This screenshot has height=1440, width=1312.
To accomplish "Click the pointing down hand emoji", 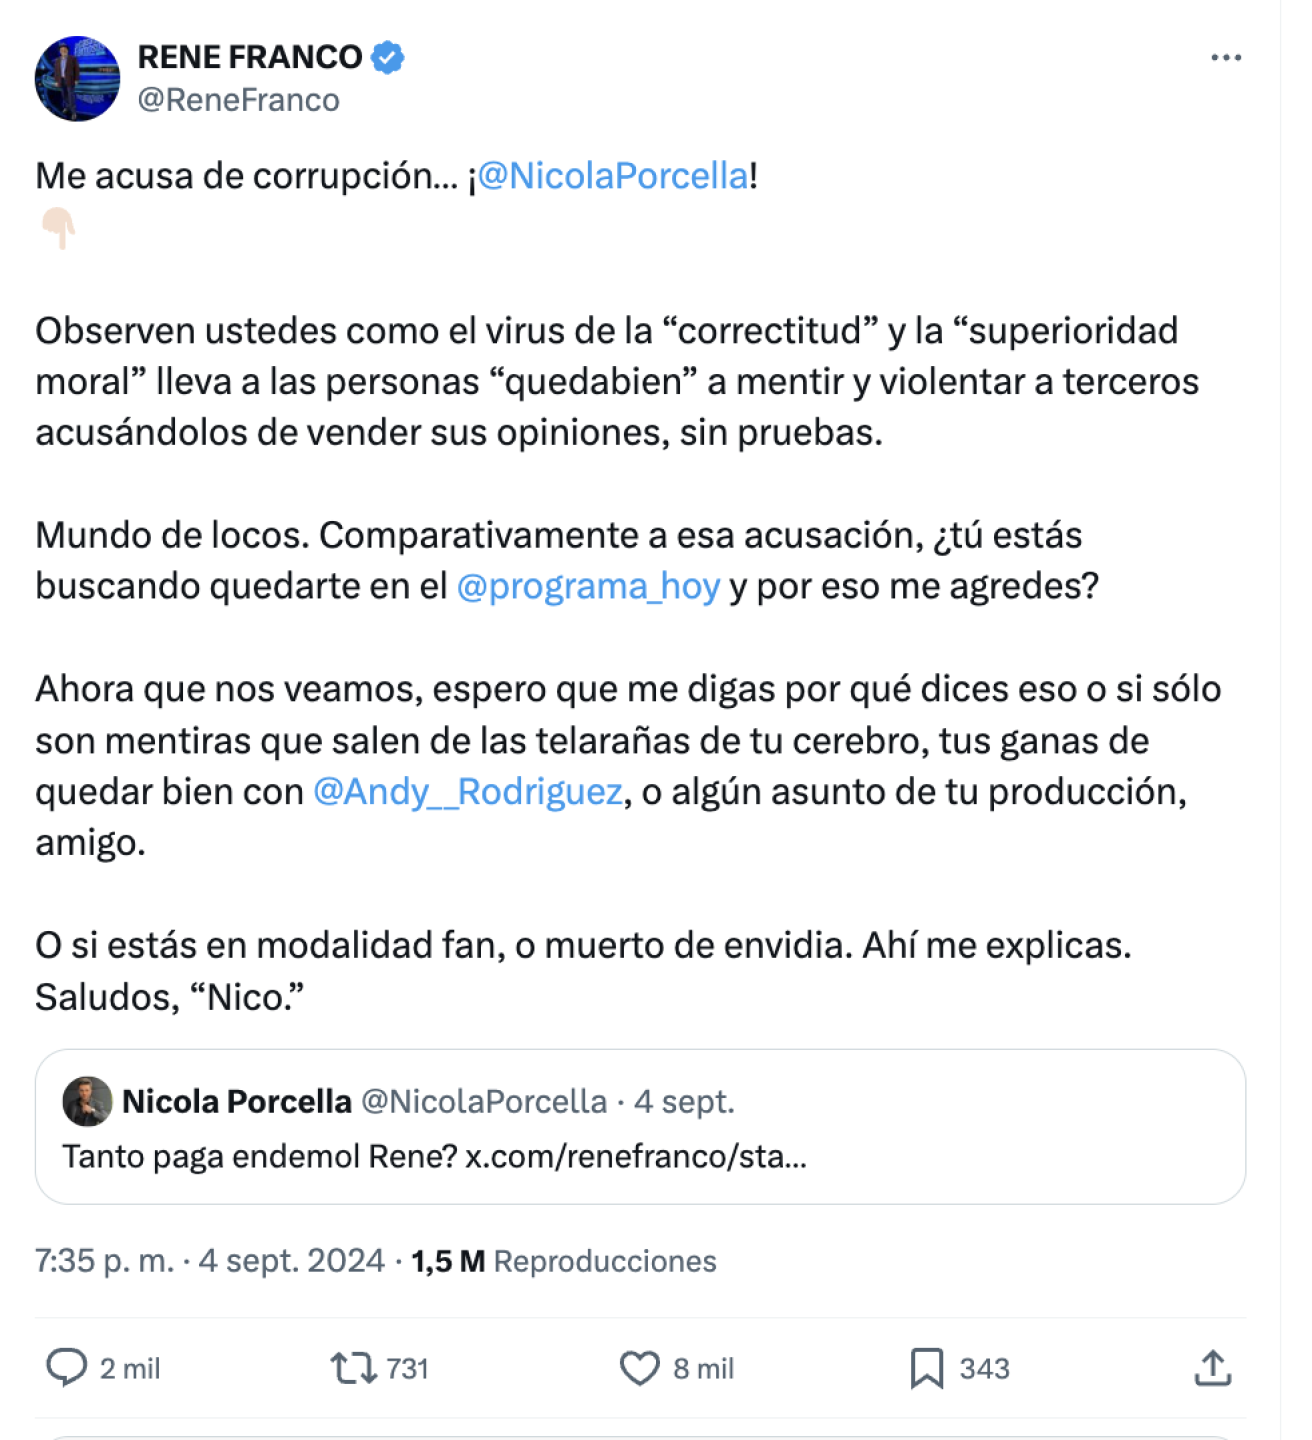I will pos(58,228).
